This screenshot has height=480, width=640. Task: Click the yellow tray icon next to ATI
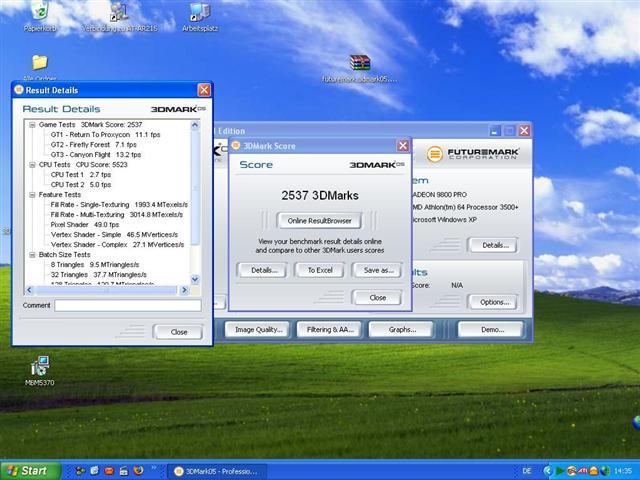[x=594, y=471]
